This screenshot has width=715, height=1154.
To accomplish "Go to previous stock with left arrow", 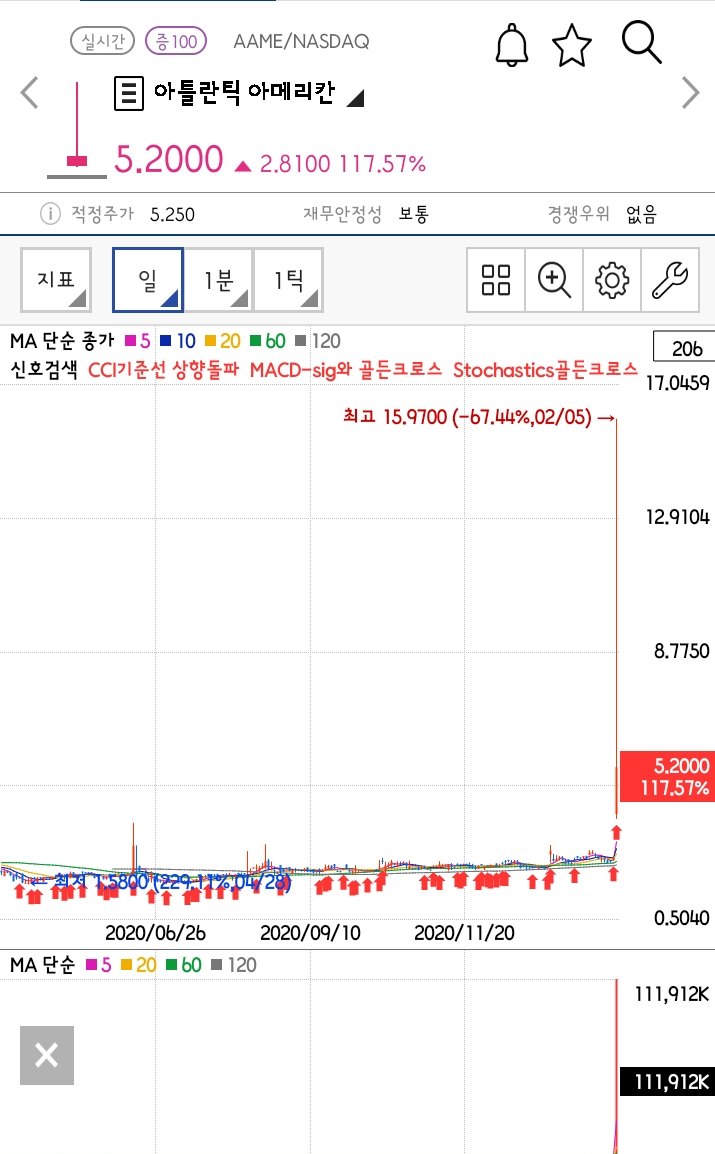I will [29, 93].
